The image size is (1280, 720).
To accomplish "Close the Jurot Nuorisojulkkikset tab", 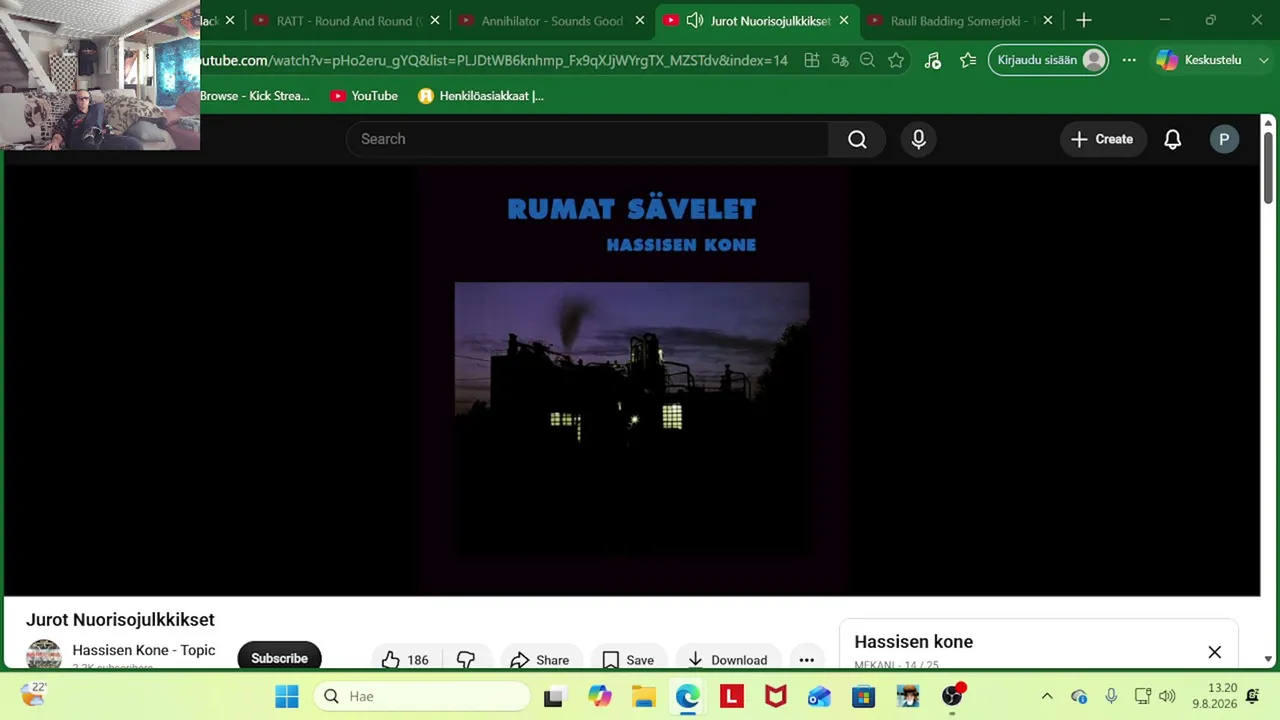I will tap(844, 20).
